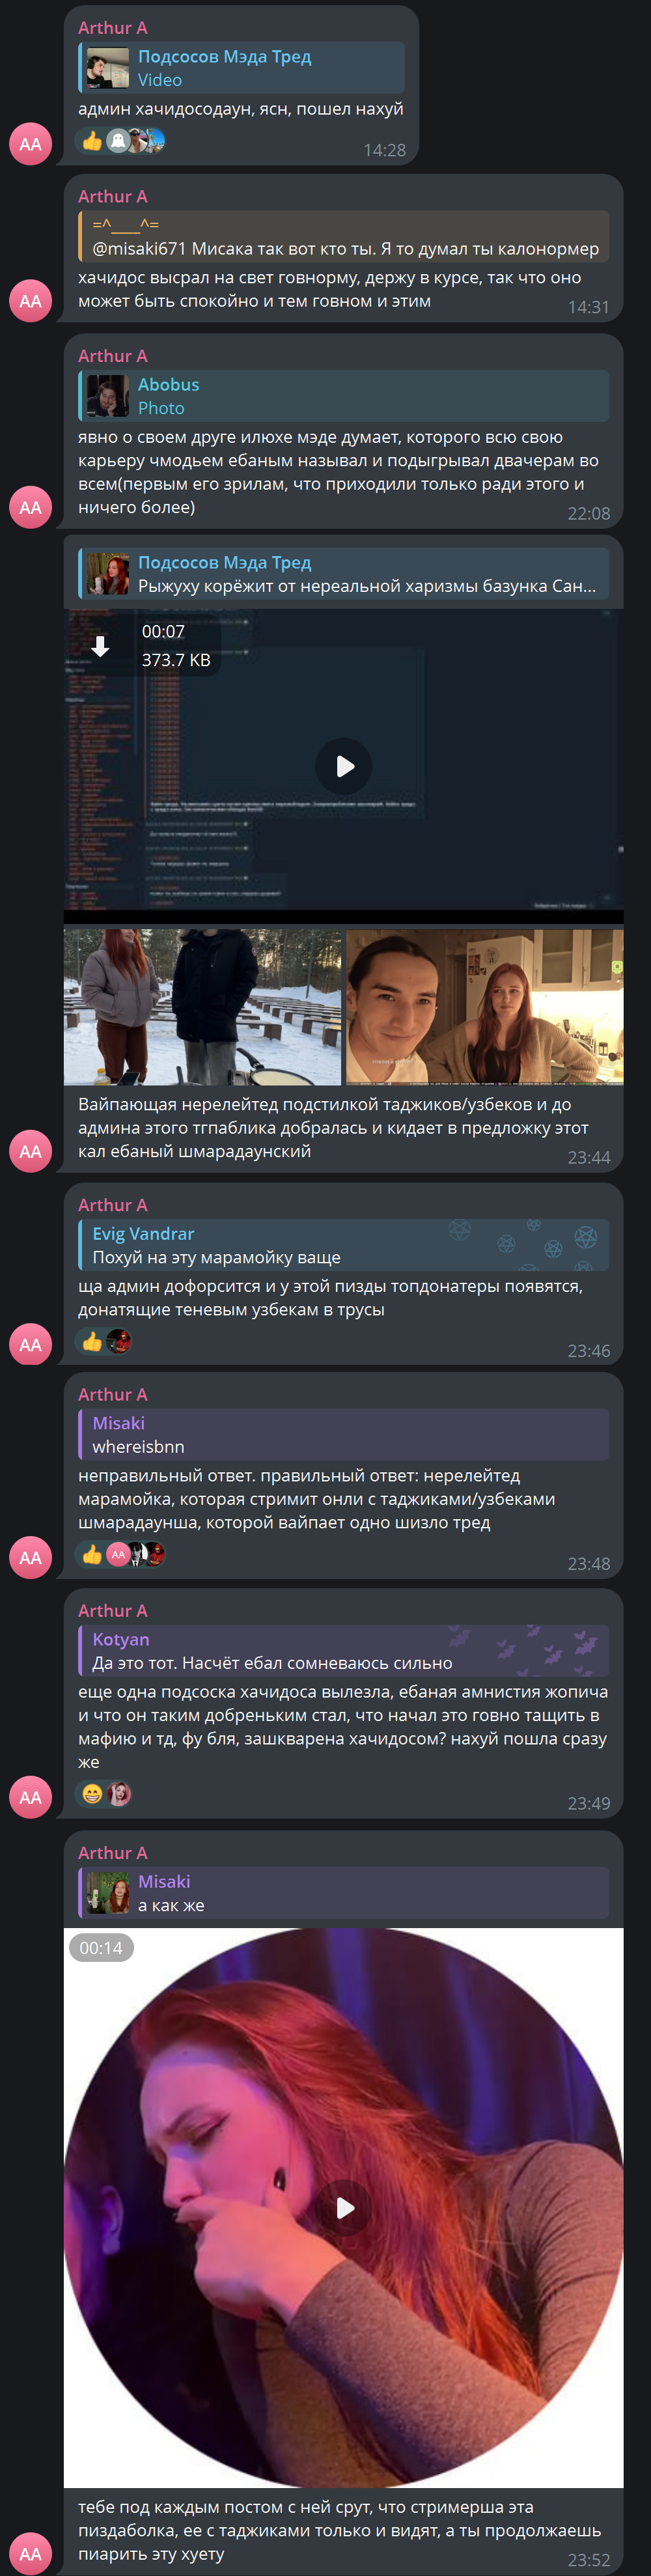
Task: Click thumbs-up reaction on the 23:48 message
Action: pyautogui.click(x=93, y=1554)
